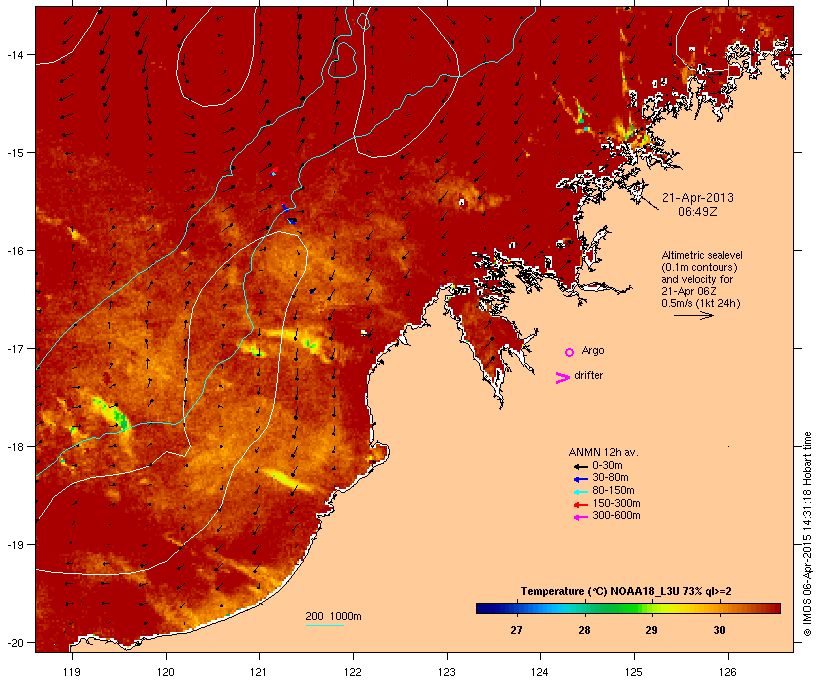Click the colorbar near 29 degrees
This screenshot has height=680, width=820.
[652, 608]
